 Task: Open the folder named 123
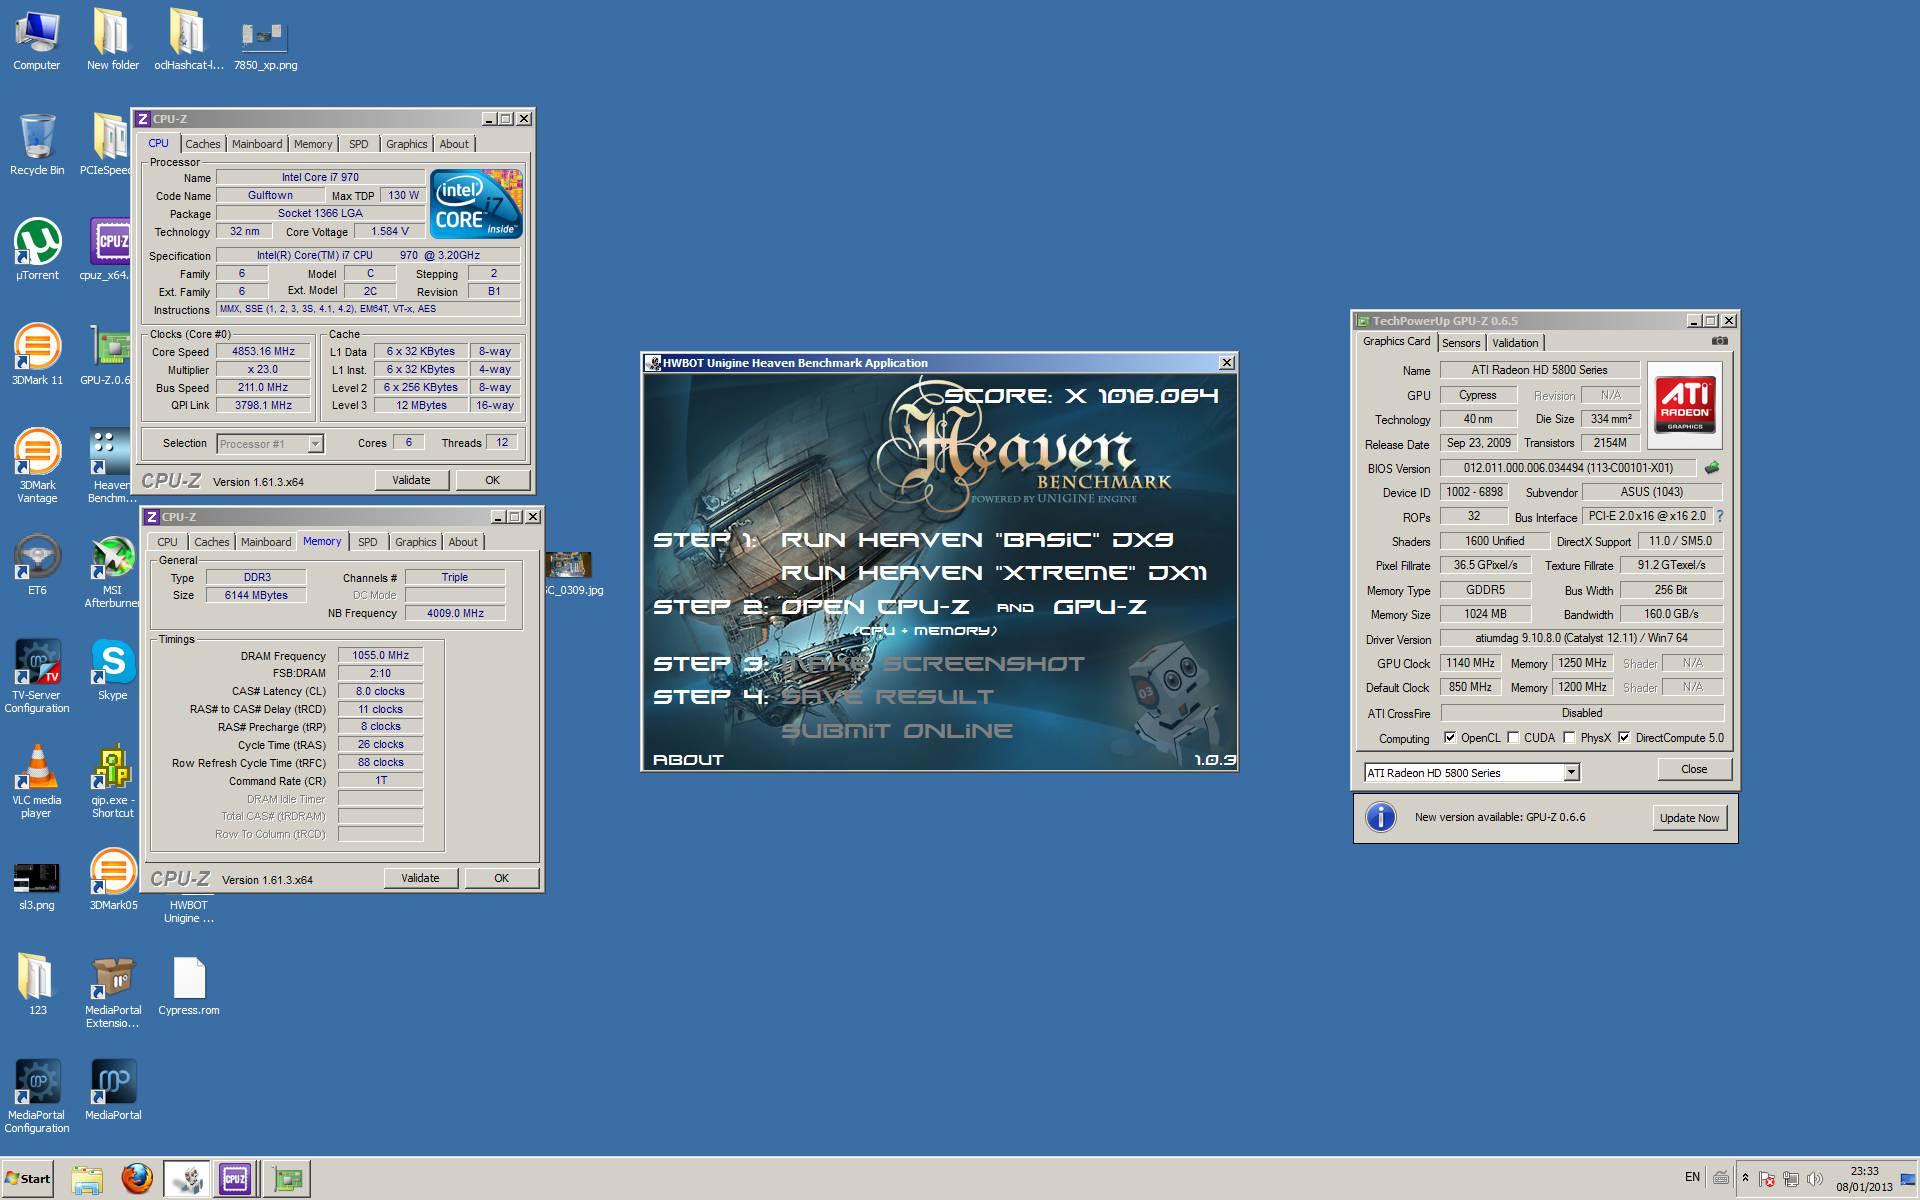point(36,985)
